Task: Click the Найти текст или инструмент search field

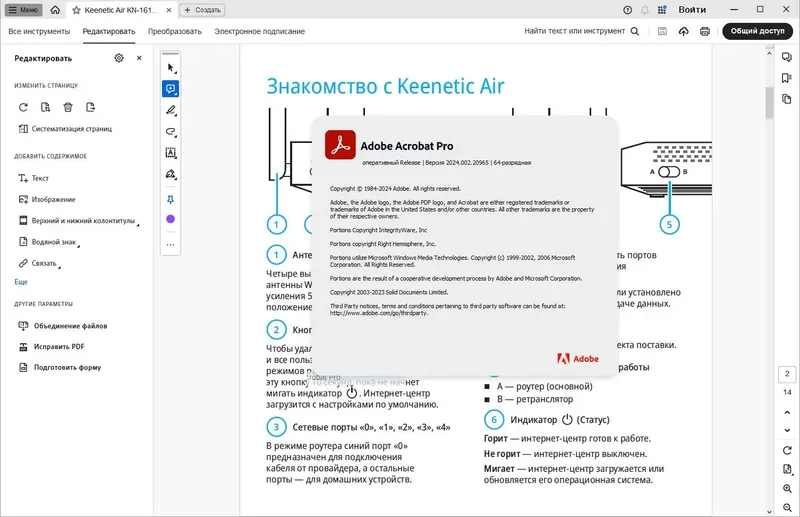Action: point(582,31)
